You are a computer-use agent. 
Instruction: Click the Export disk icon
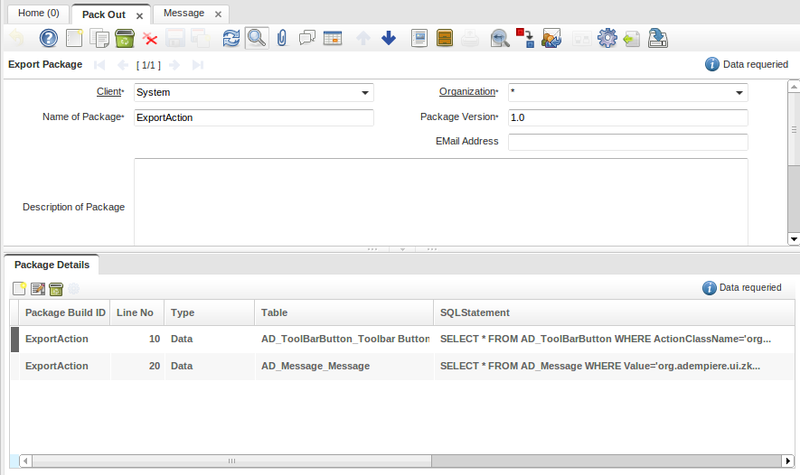pos(658,38)
